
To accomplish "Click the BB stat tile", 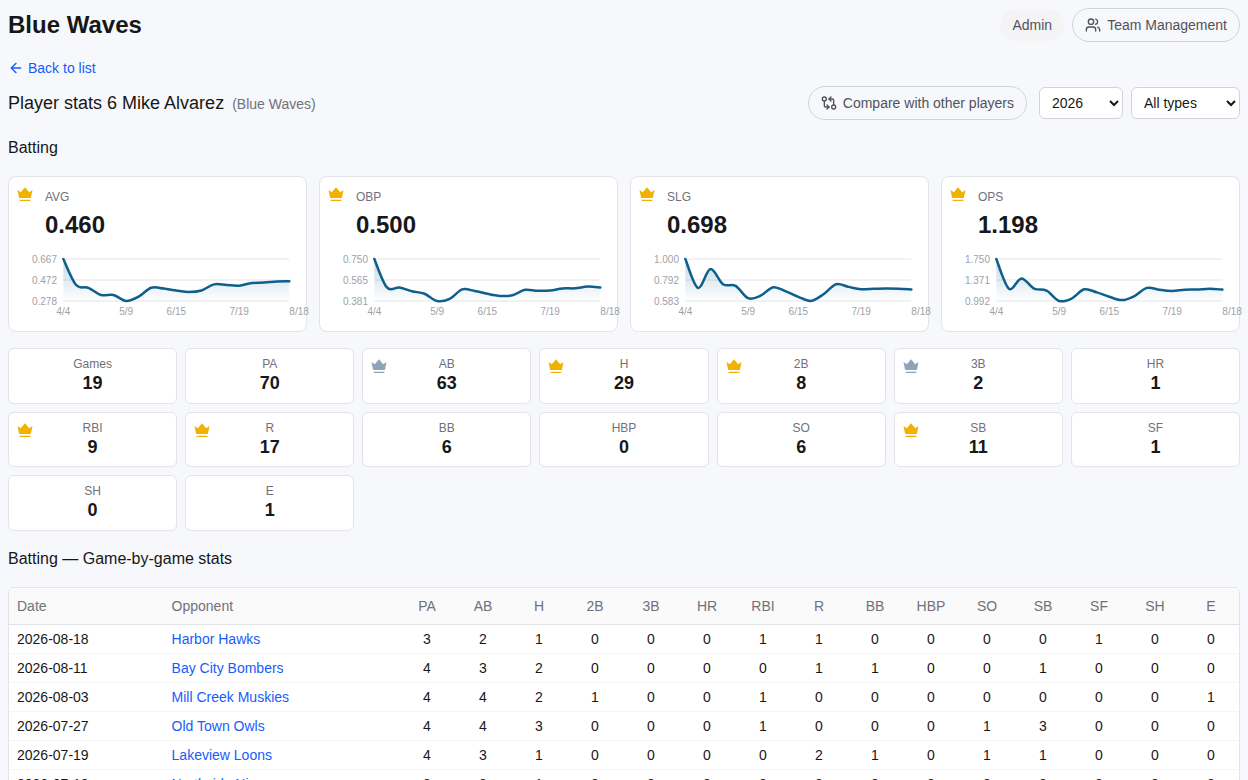I will pyautogui.click(x=446, y=439).
